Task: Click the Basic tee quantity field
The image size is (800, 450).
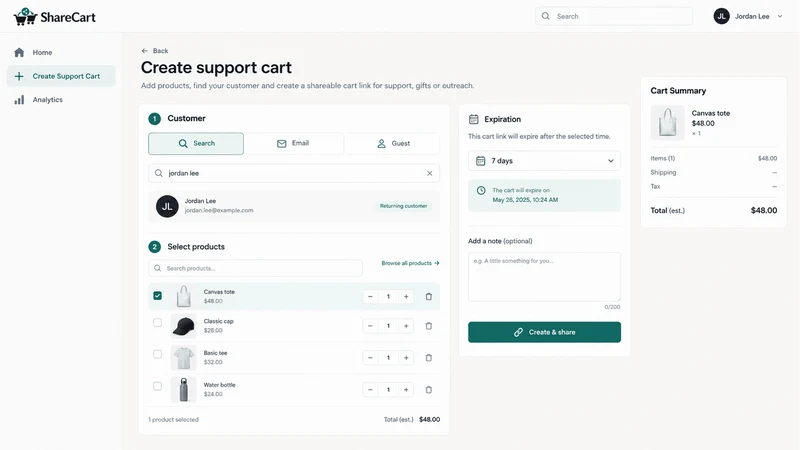Action: tap(388, 358)
